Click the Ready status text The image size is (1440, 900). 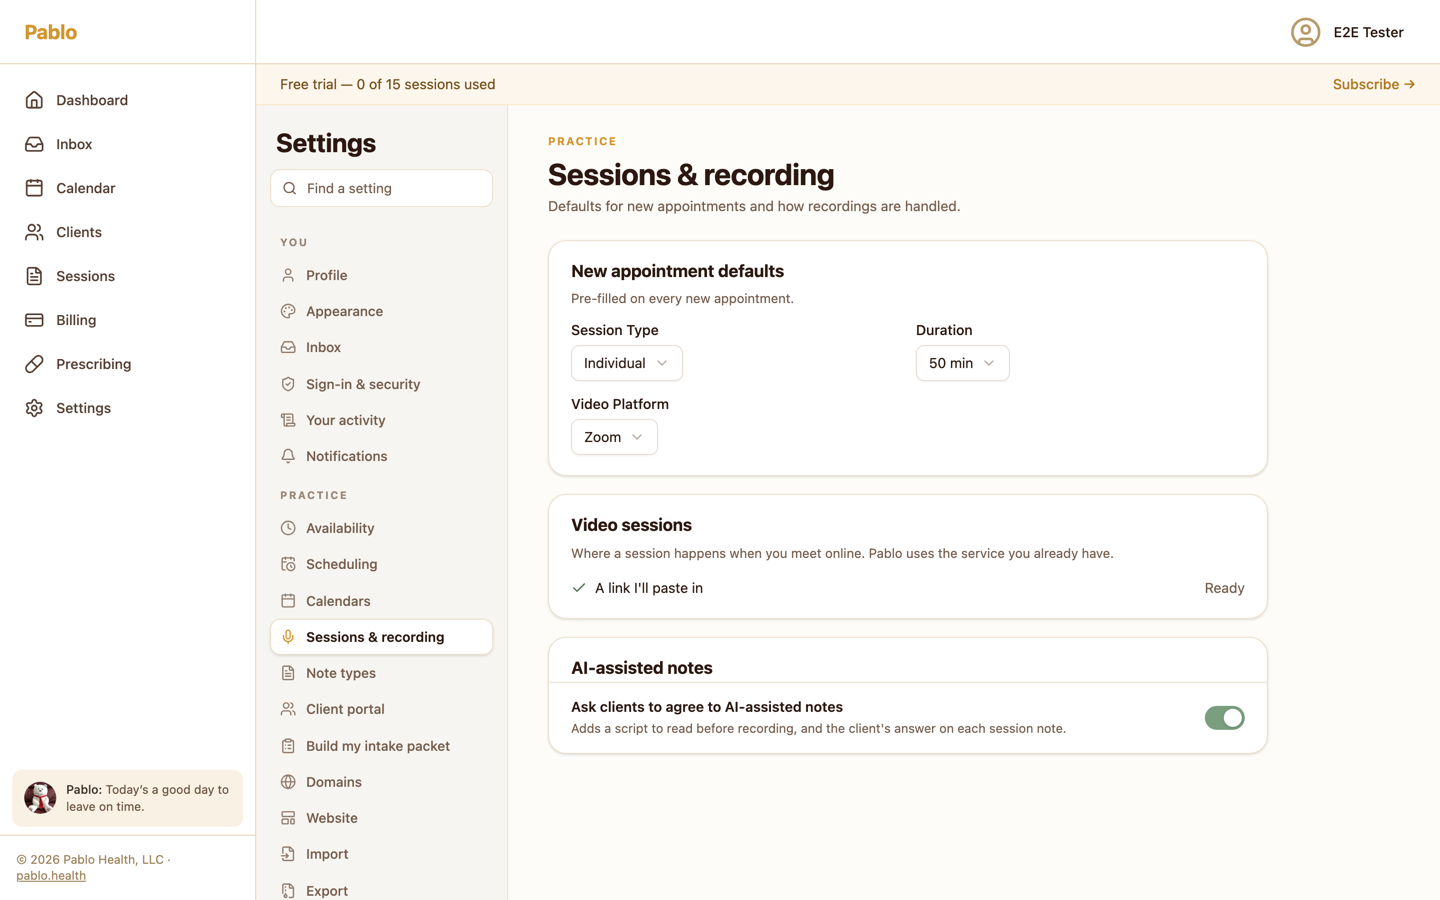(1224, 588)
